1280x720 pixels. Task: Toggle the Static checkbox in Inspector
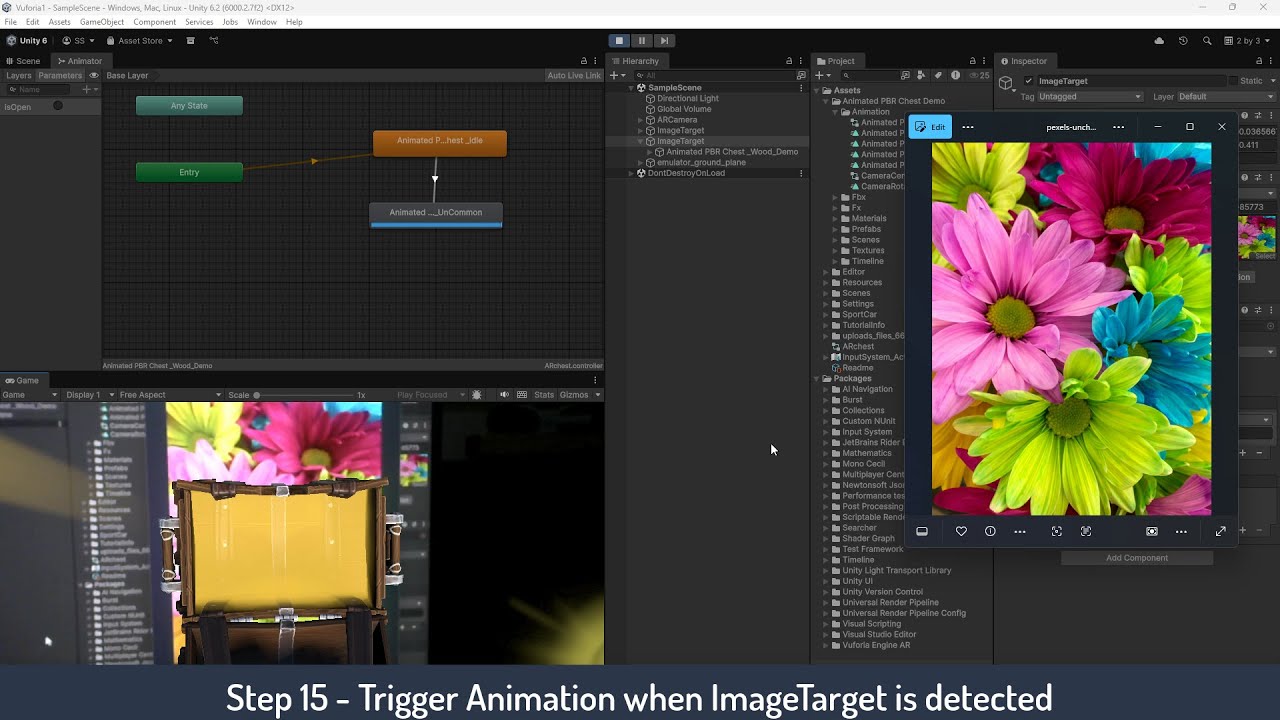coord(1234,81)
